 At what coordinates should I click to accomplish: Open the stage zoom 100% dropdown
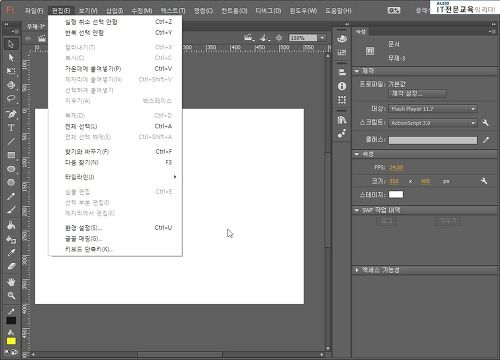[322, 38]
